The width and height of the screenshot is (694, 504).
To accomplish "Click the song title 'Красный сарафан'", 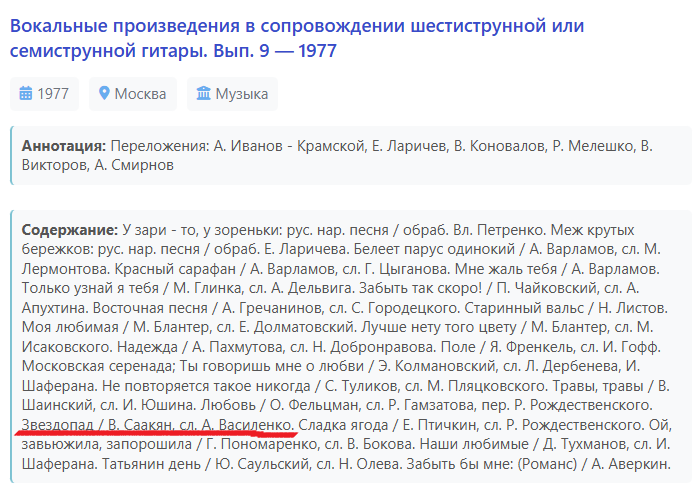I will [175, 269].
